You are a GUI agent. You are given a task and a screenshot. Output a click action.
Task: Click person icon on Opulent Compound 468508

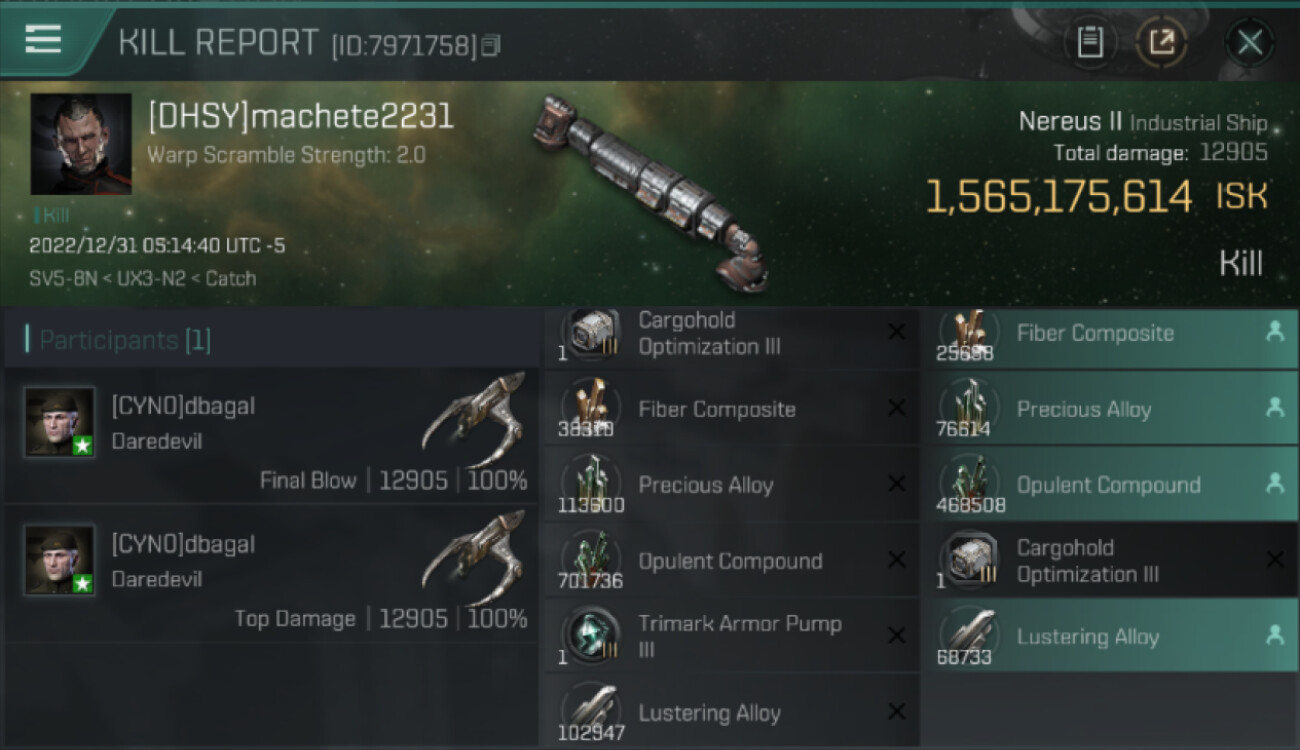pos(1274,484)
